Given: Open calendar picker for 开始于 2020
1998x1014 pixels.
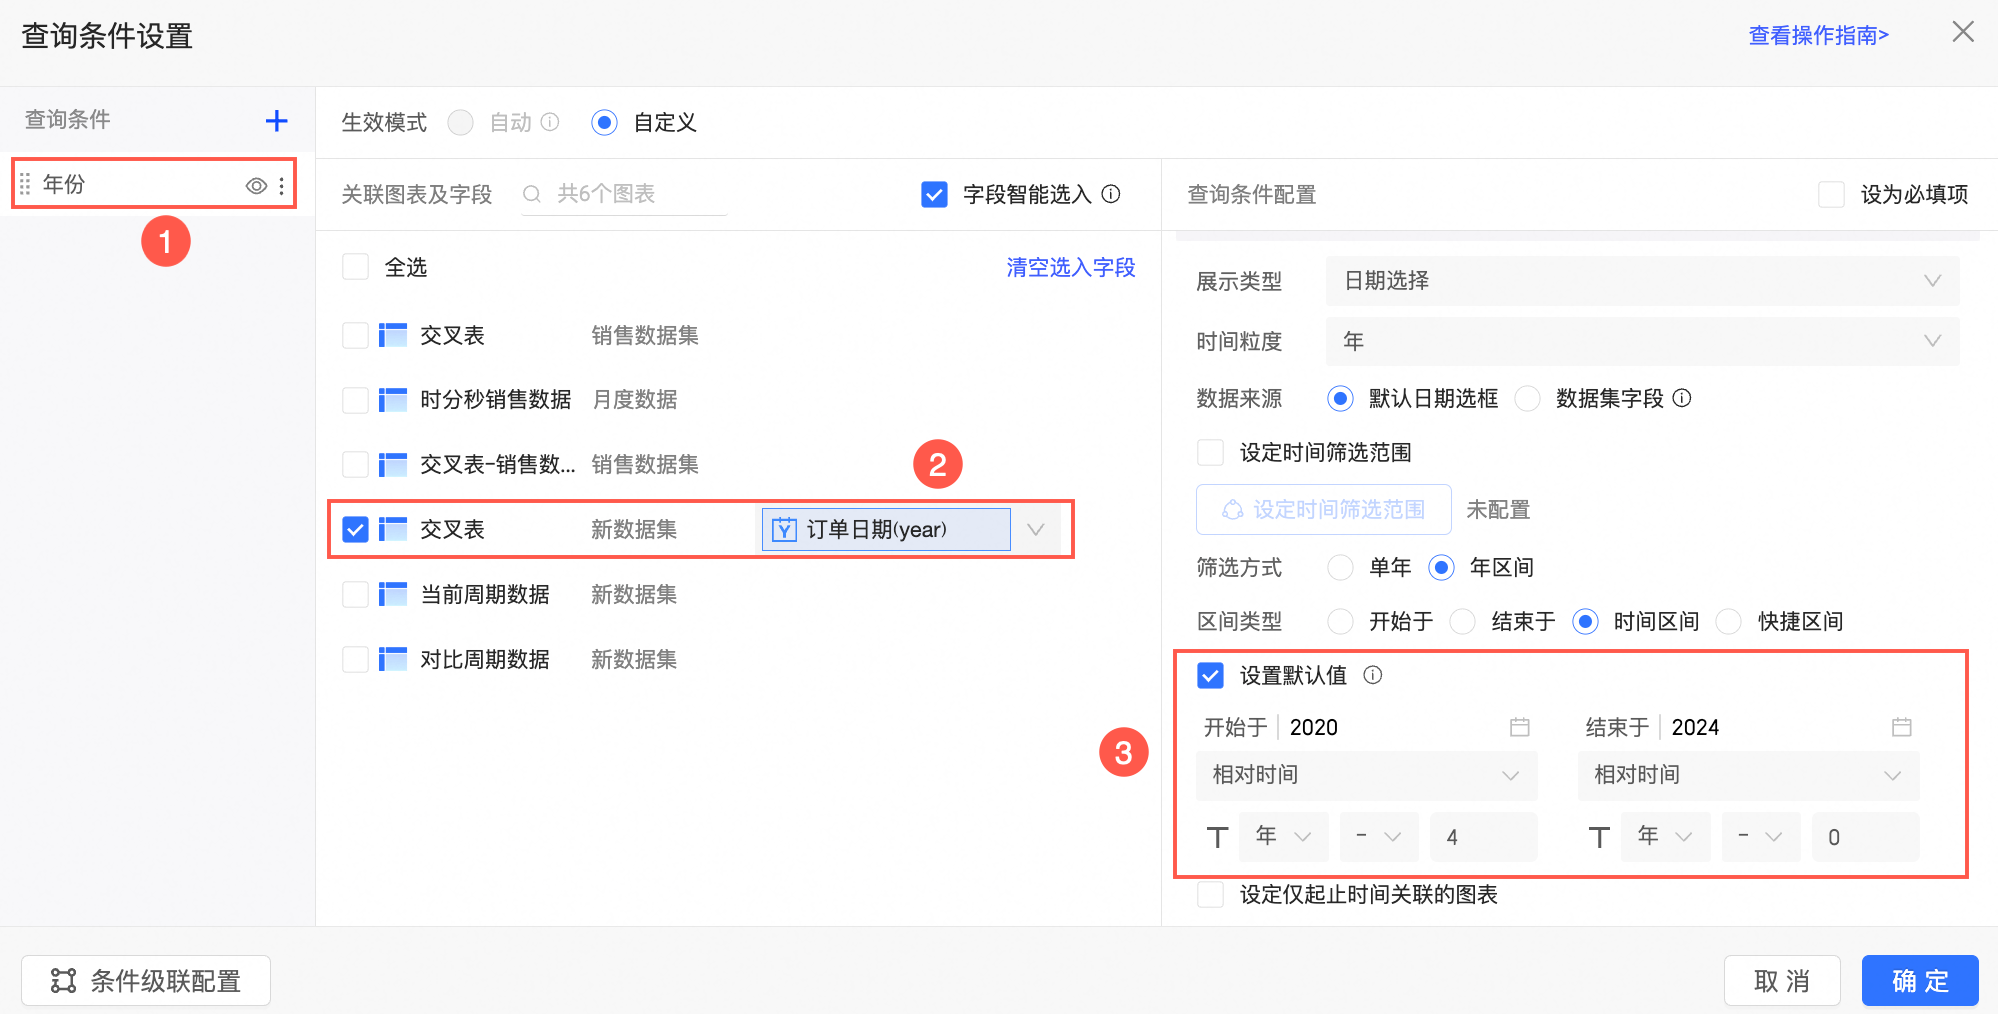Looking at the screenshot, I should 1520,727.
